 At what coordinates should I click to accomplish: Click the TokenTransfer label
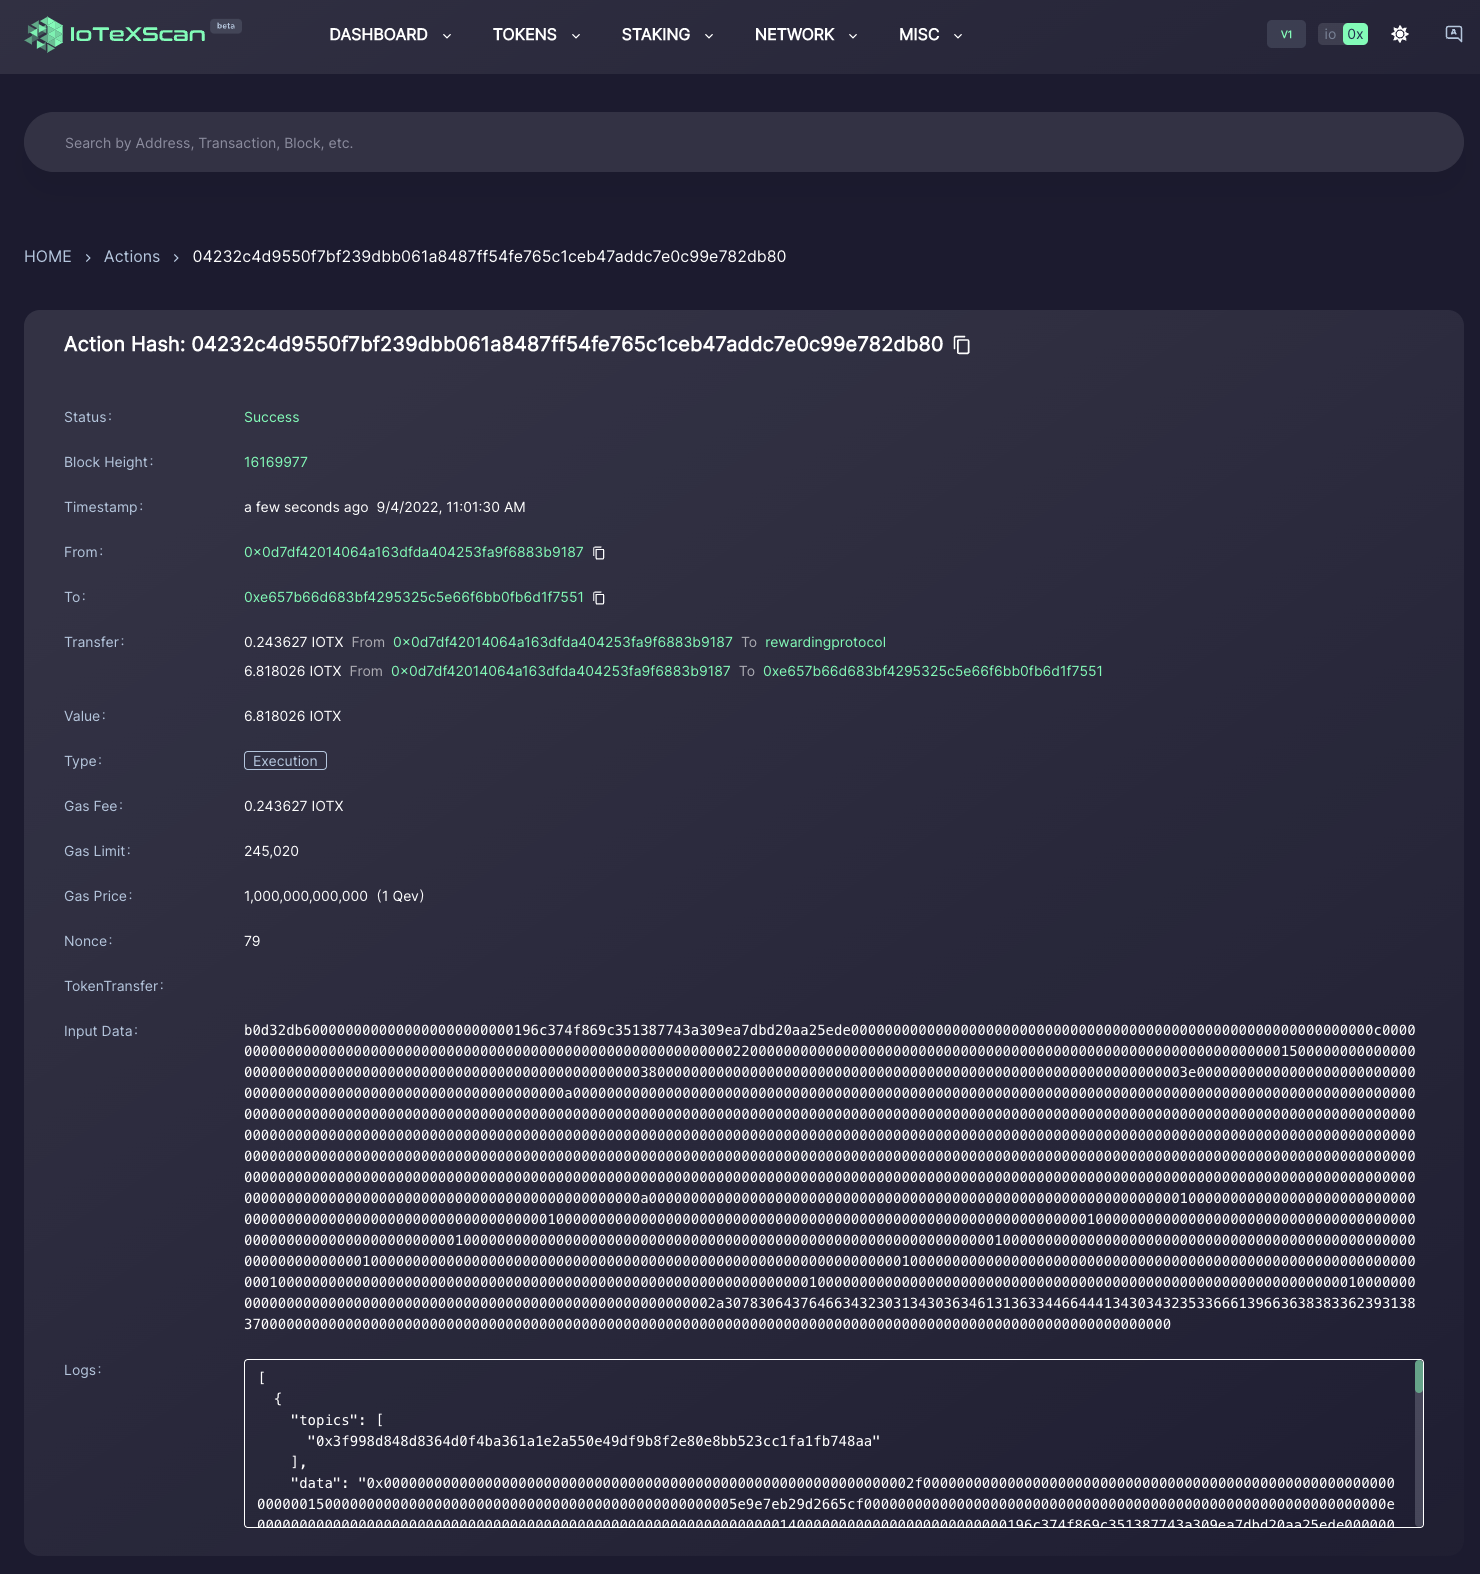(114, 986)
